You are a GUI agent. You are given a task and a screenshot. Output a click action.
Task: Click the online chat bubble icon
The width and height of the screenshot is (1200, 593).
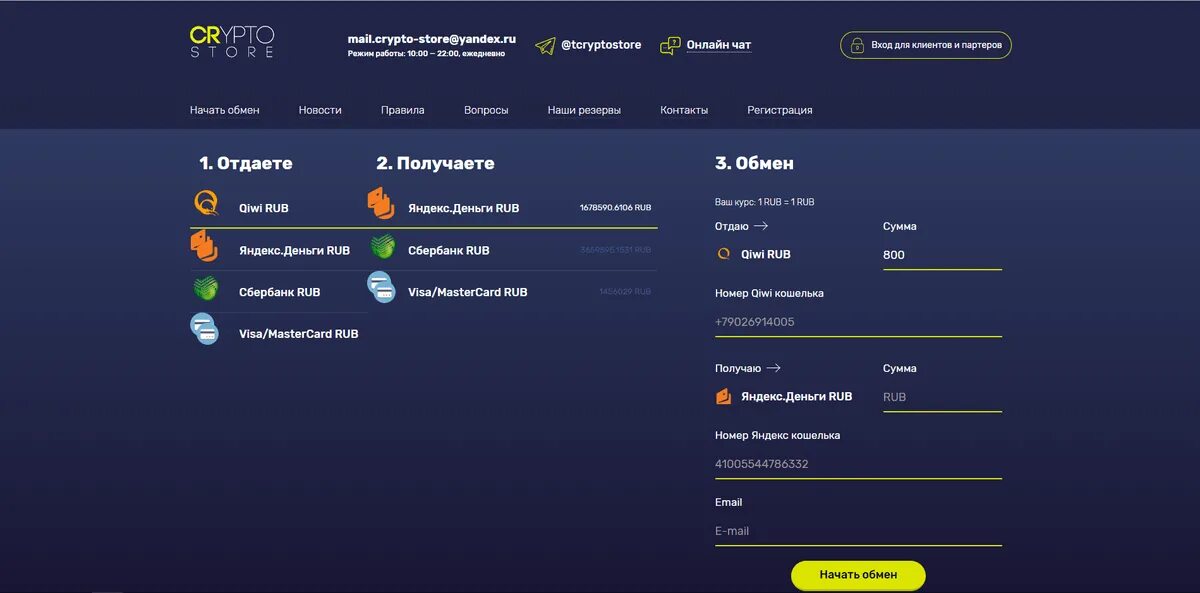click(x=670, y=45)
